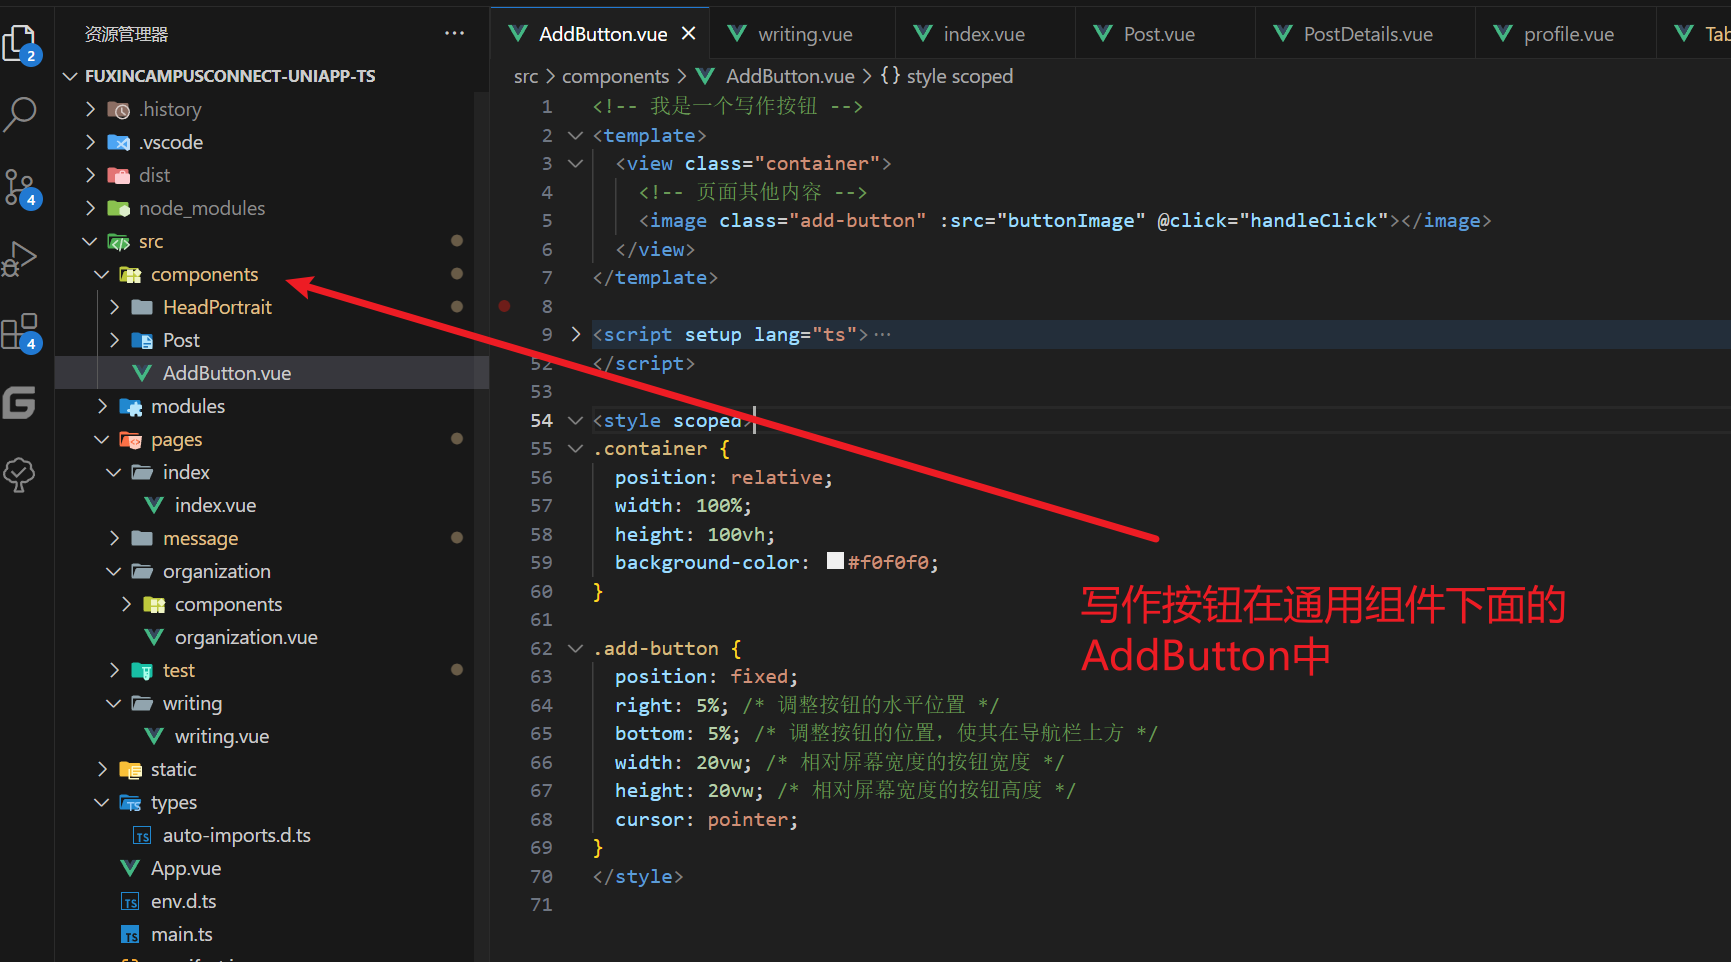Open the Extensions view
The height and width of the screenshot is (962, 1731).
(20, 332)
